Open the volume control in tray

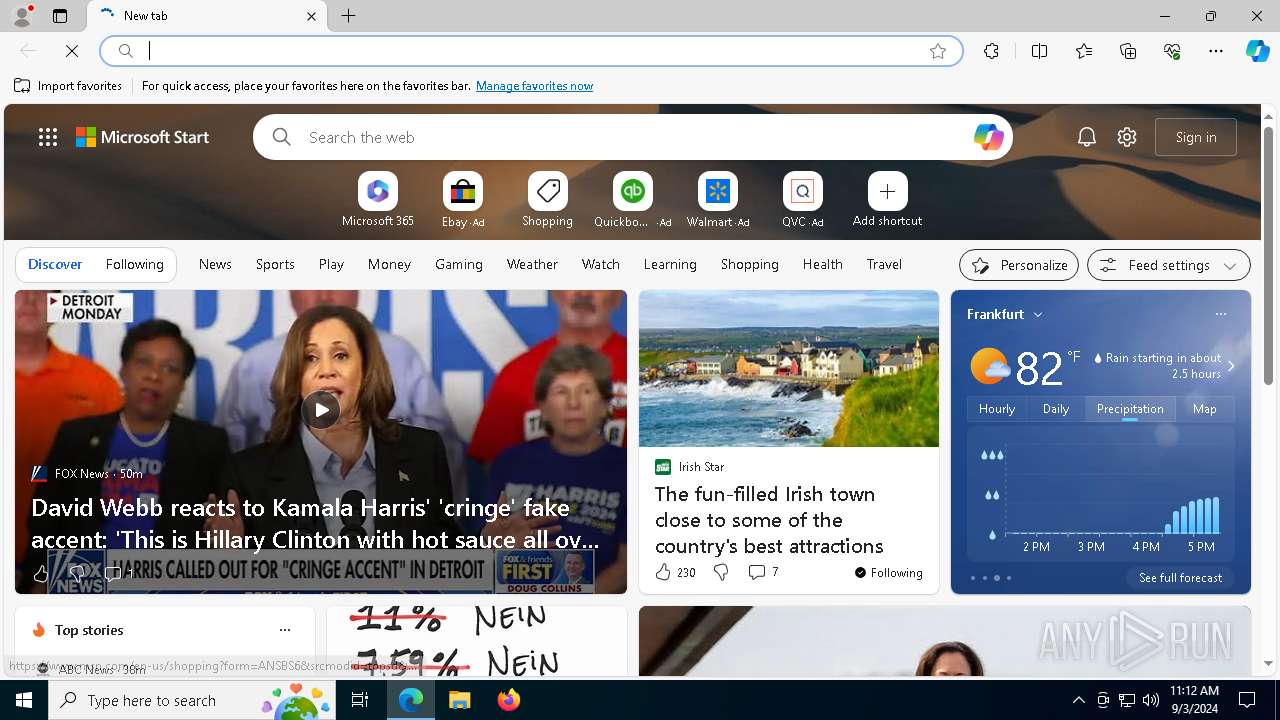[1150, 700]
